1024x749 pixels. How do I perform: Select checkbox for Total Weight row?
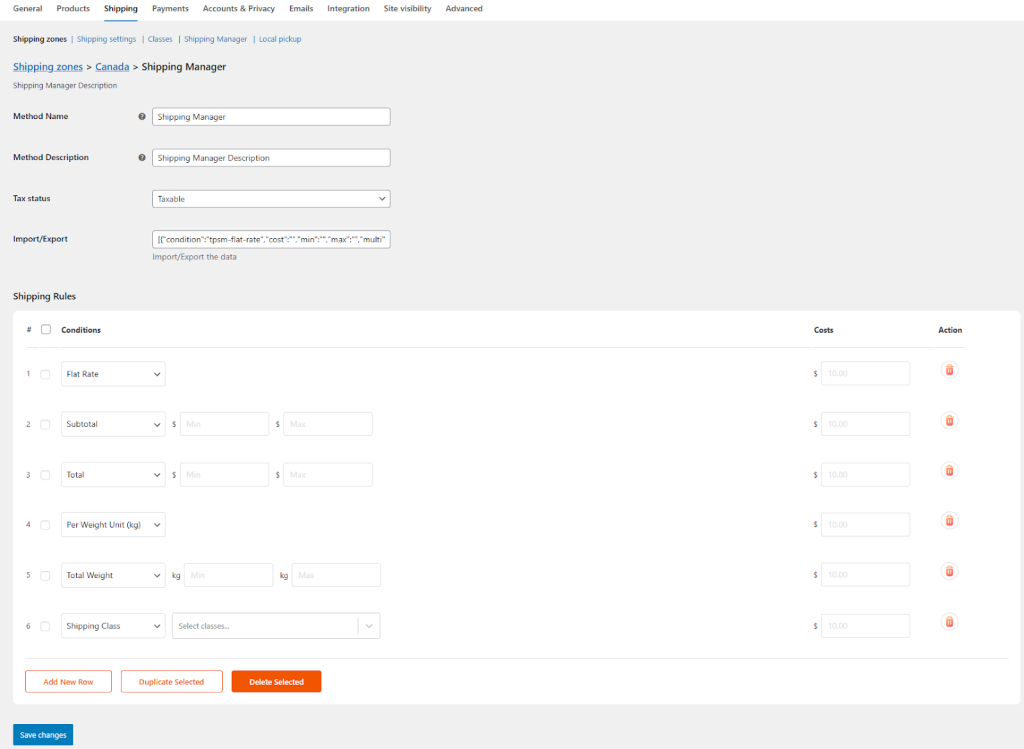(x=45, y=576)
